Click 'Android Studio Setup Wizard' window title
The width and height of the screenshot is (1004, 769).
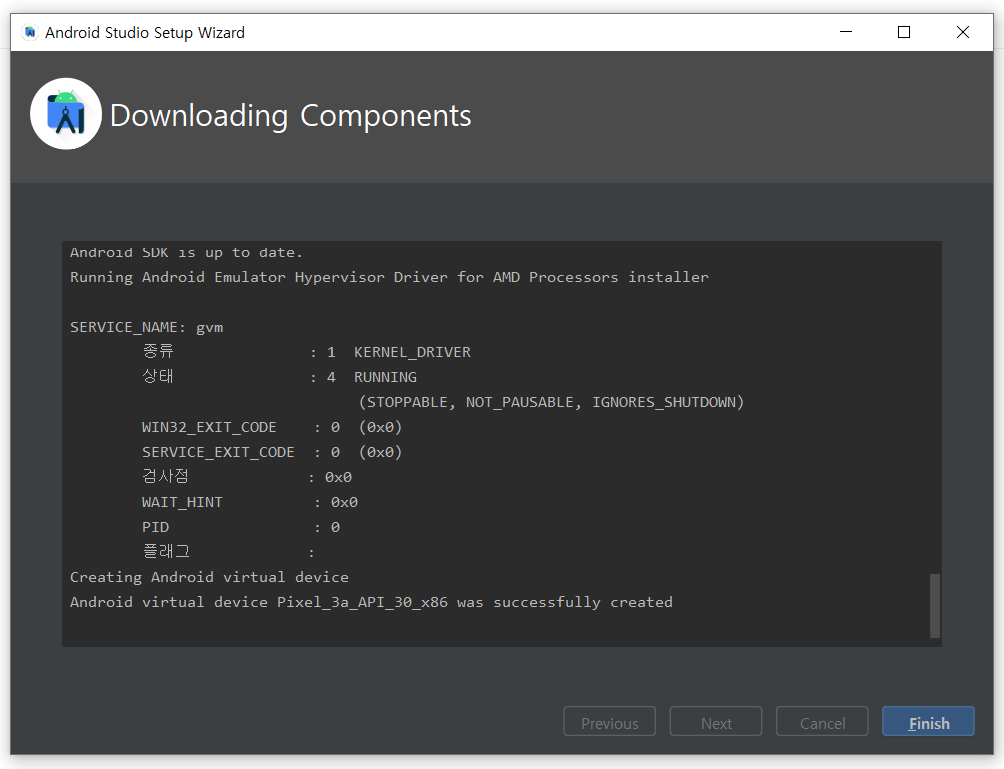145,33
